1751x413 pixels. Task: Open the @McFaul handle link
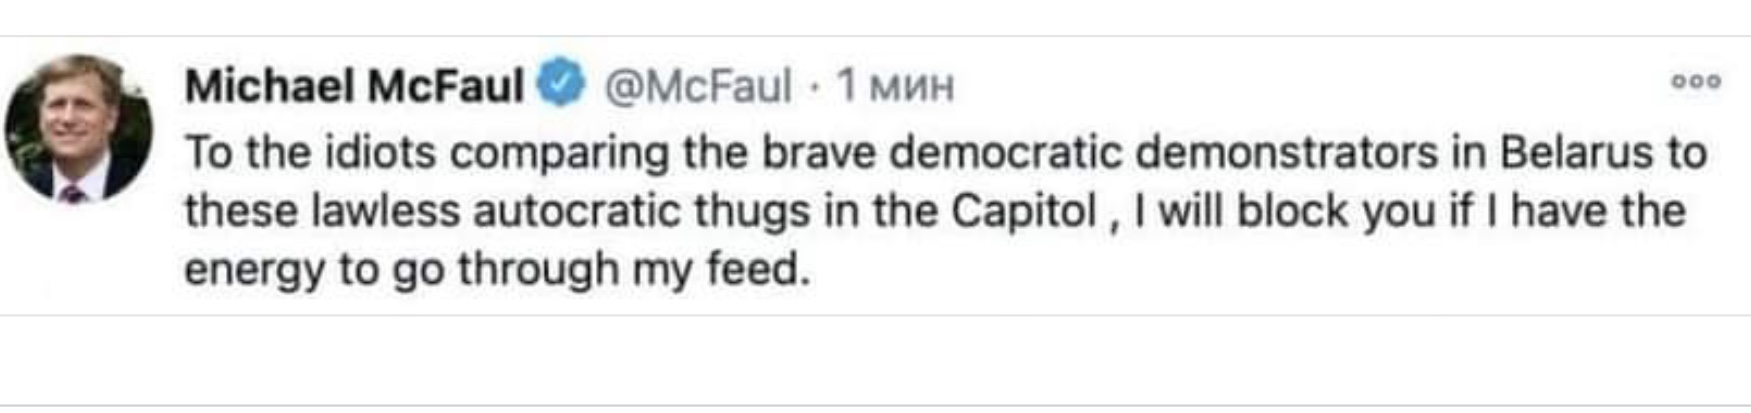pyautogui.click(x=697, y=86)
